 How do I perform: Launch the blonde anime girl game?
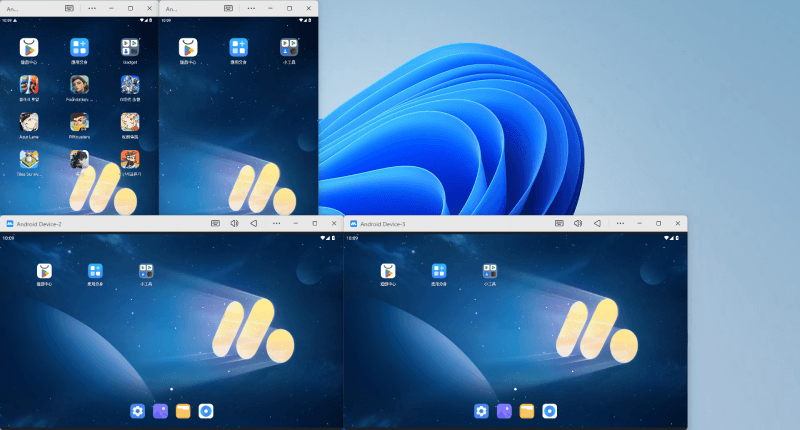pos(130,122)
